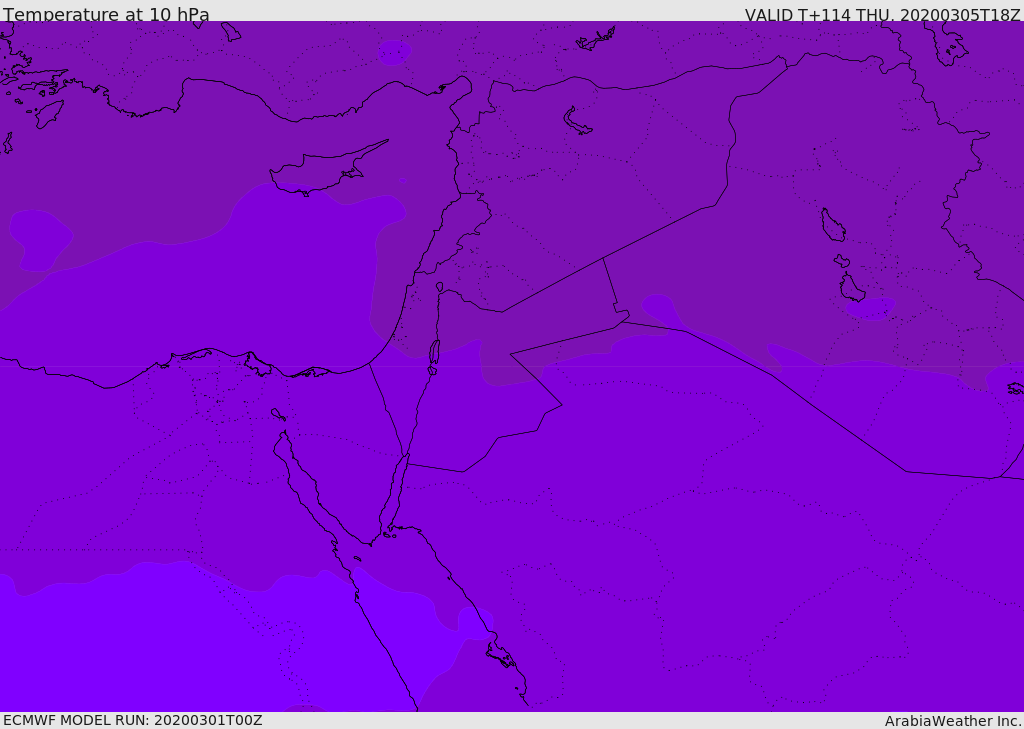
Task: Click the 'ArabiaWeather Inc.' credit text
Action: (x=953, y=721)
